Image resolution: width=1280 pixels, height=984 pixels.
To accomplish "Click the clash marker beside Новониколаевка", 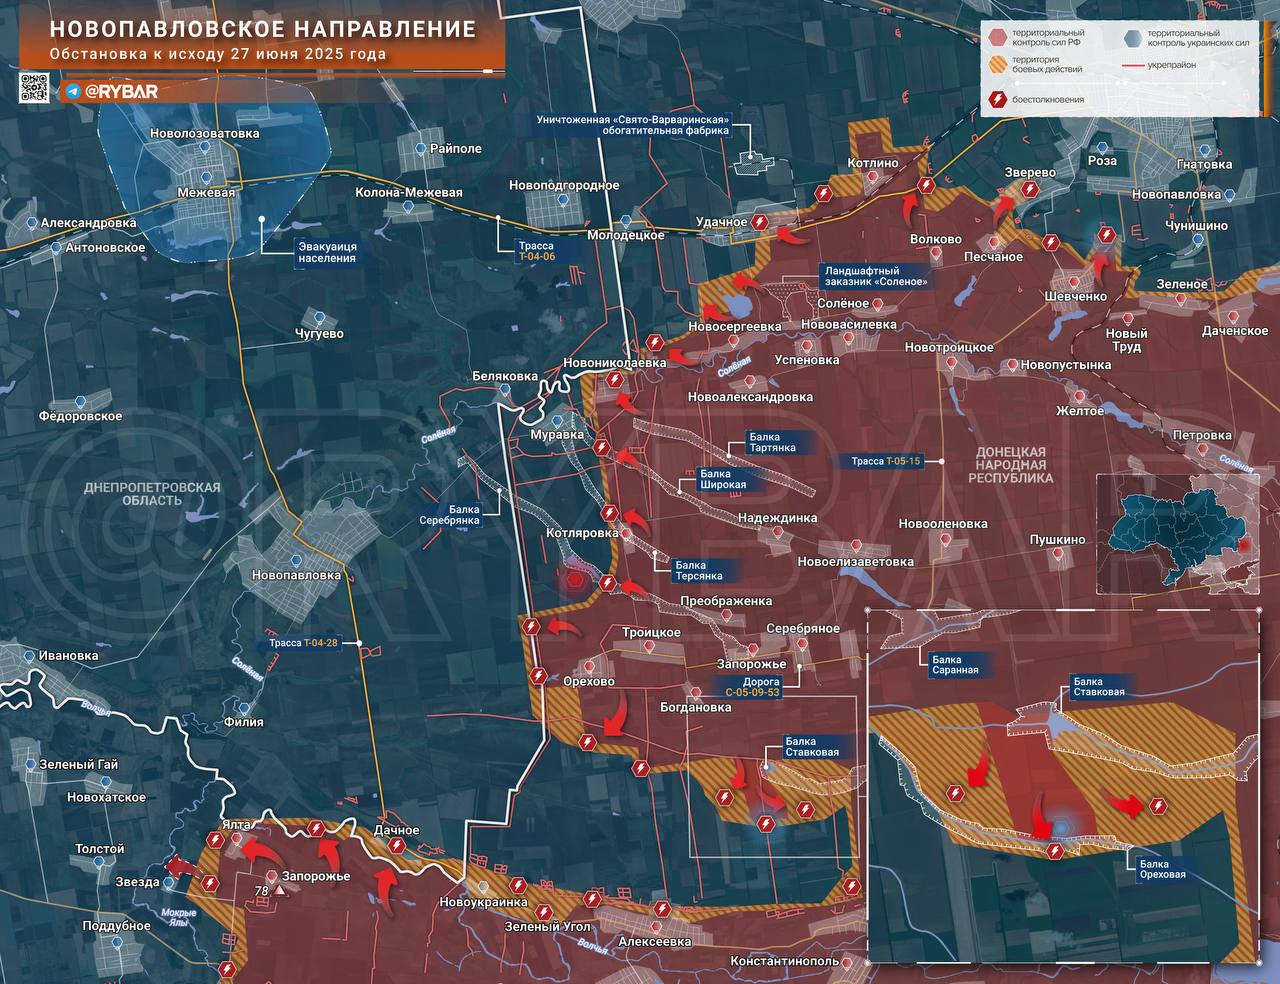I will click(x=653, y=343).
